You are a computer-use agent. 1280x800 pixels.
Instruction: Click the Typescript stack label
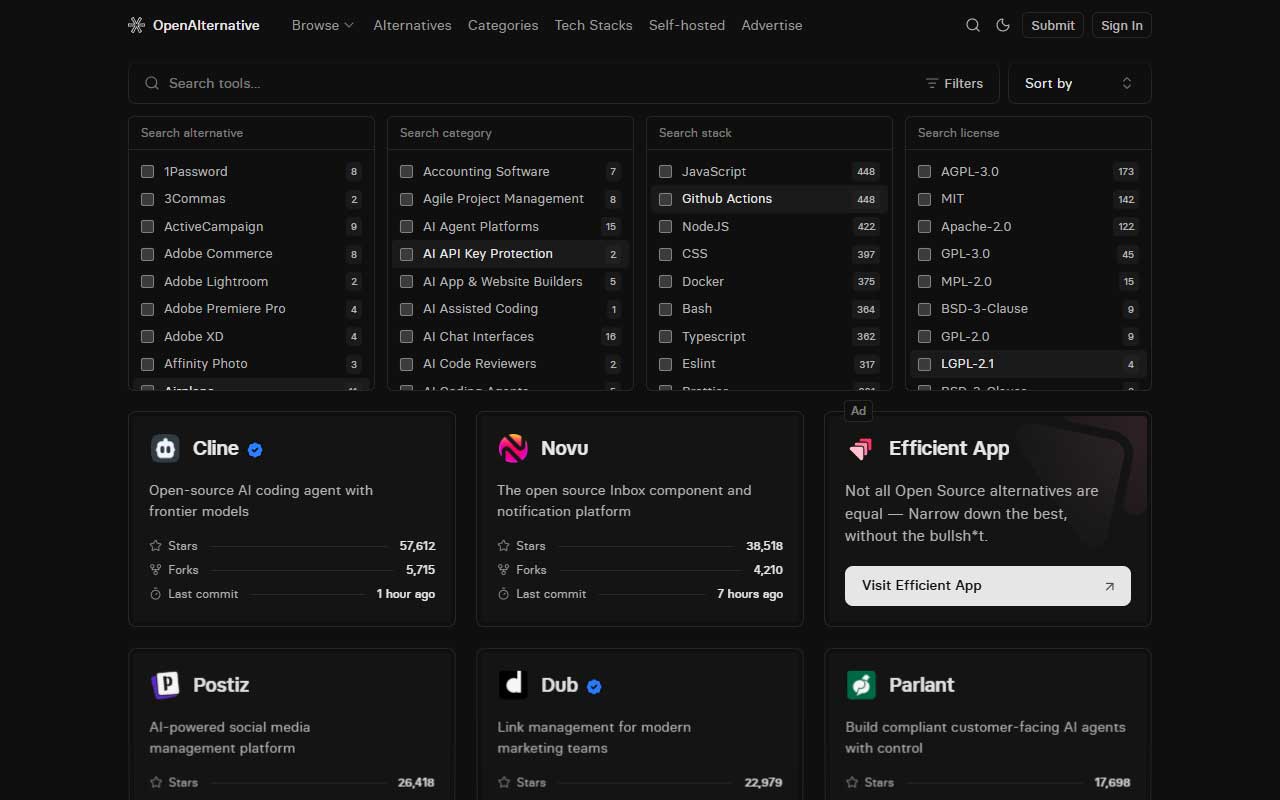pyautogui.click(x=714, y=337)
